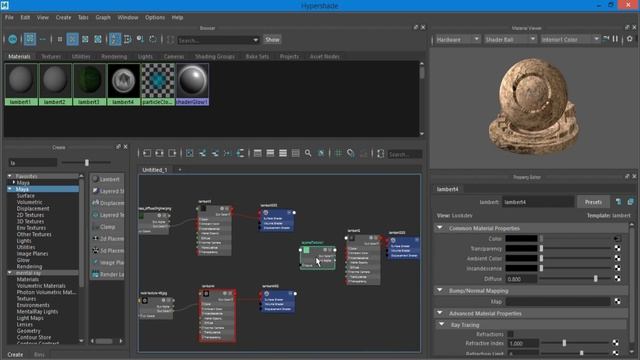This screenshot has height=360, width=640.
Task: Switch to the Textures tab
Action: pos(51,56)
